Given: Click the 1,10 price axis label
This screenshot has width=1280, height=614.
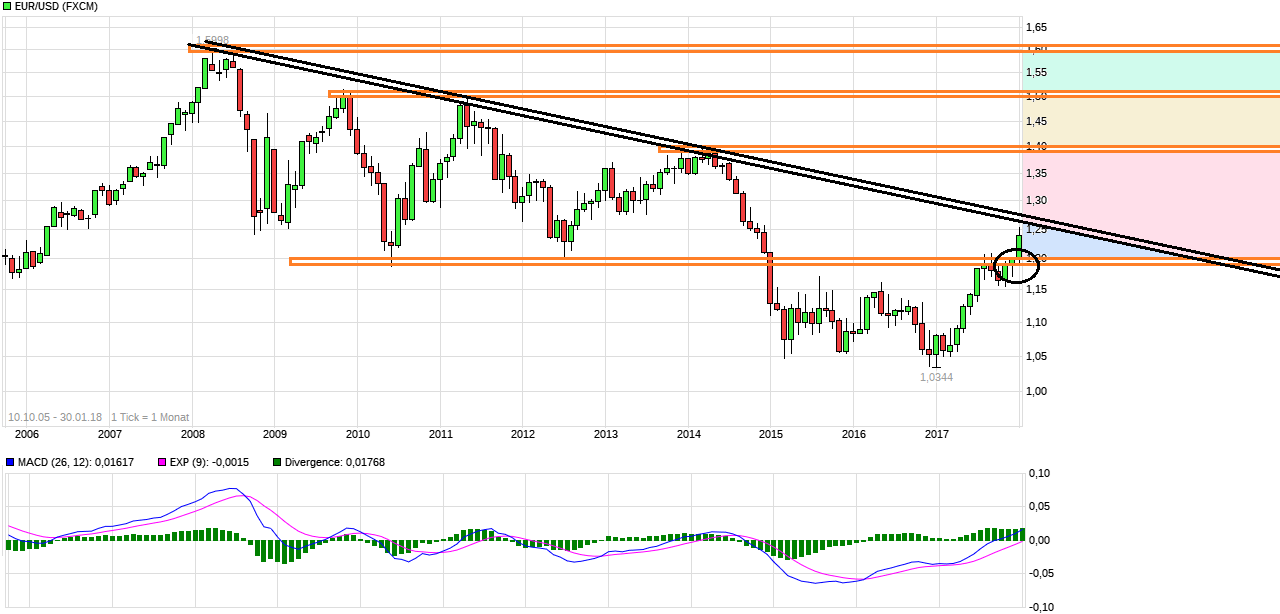Looking at the screenshot, I should [1036, 322].
